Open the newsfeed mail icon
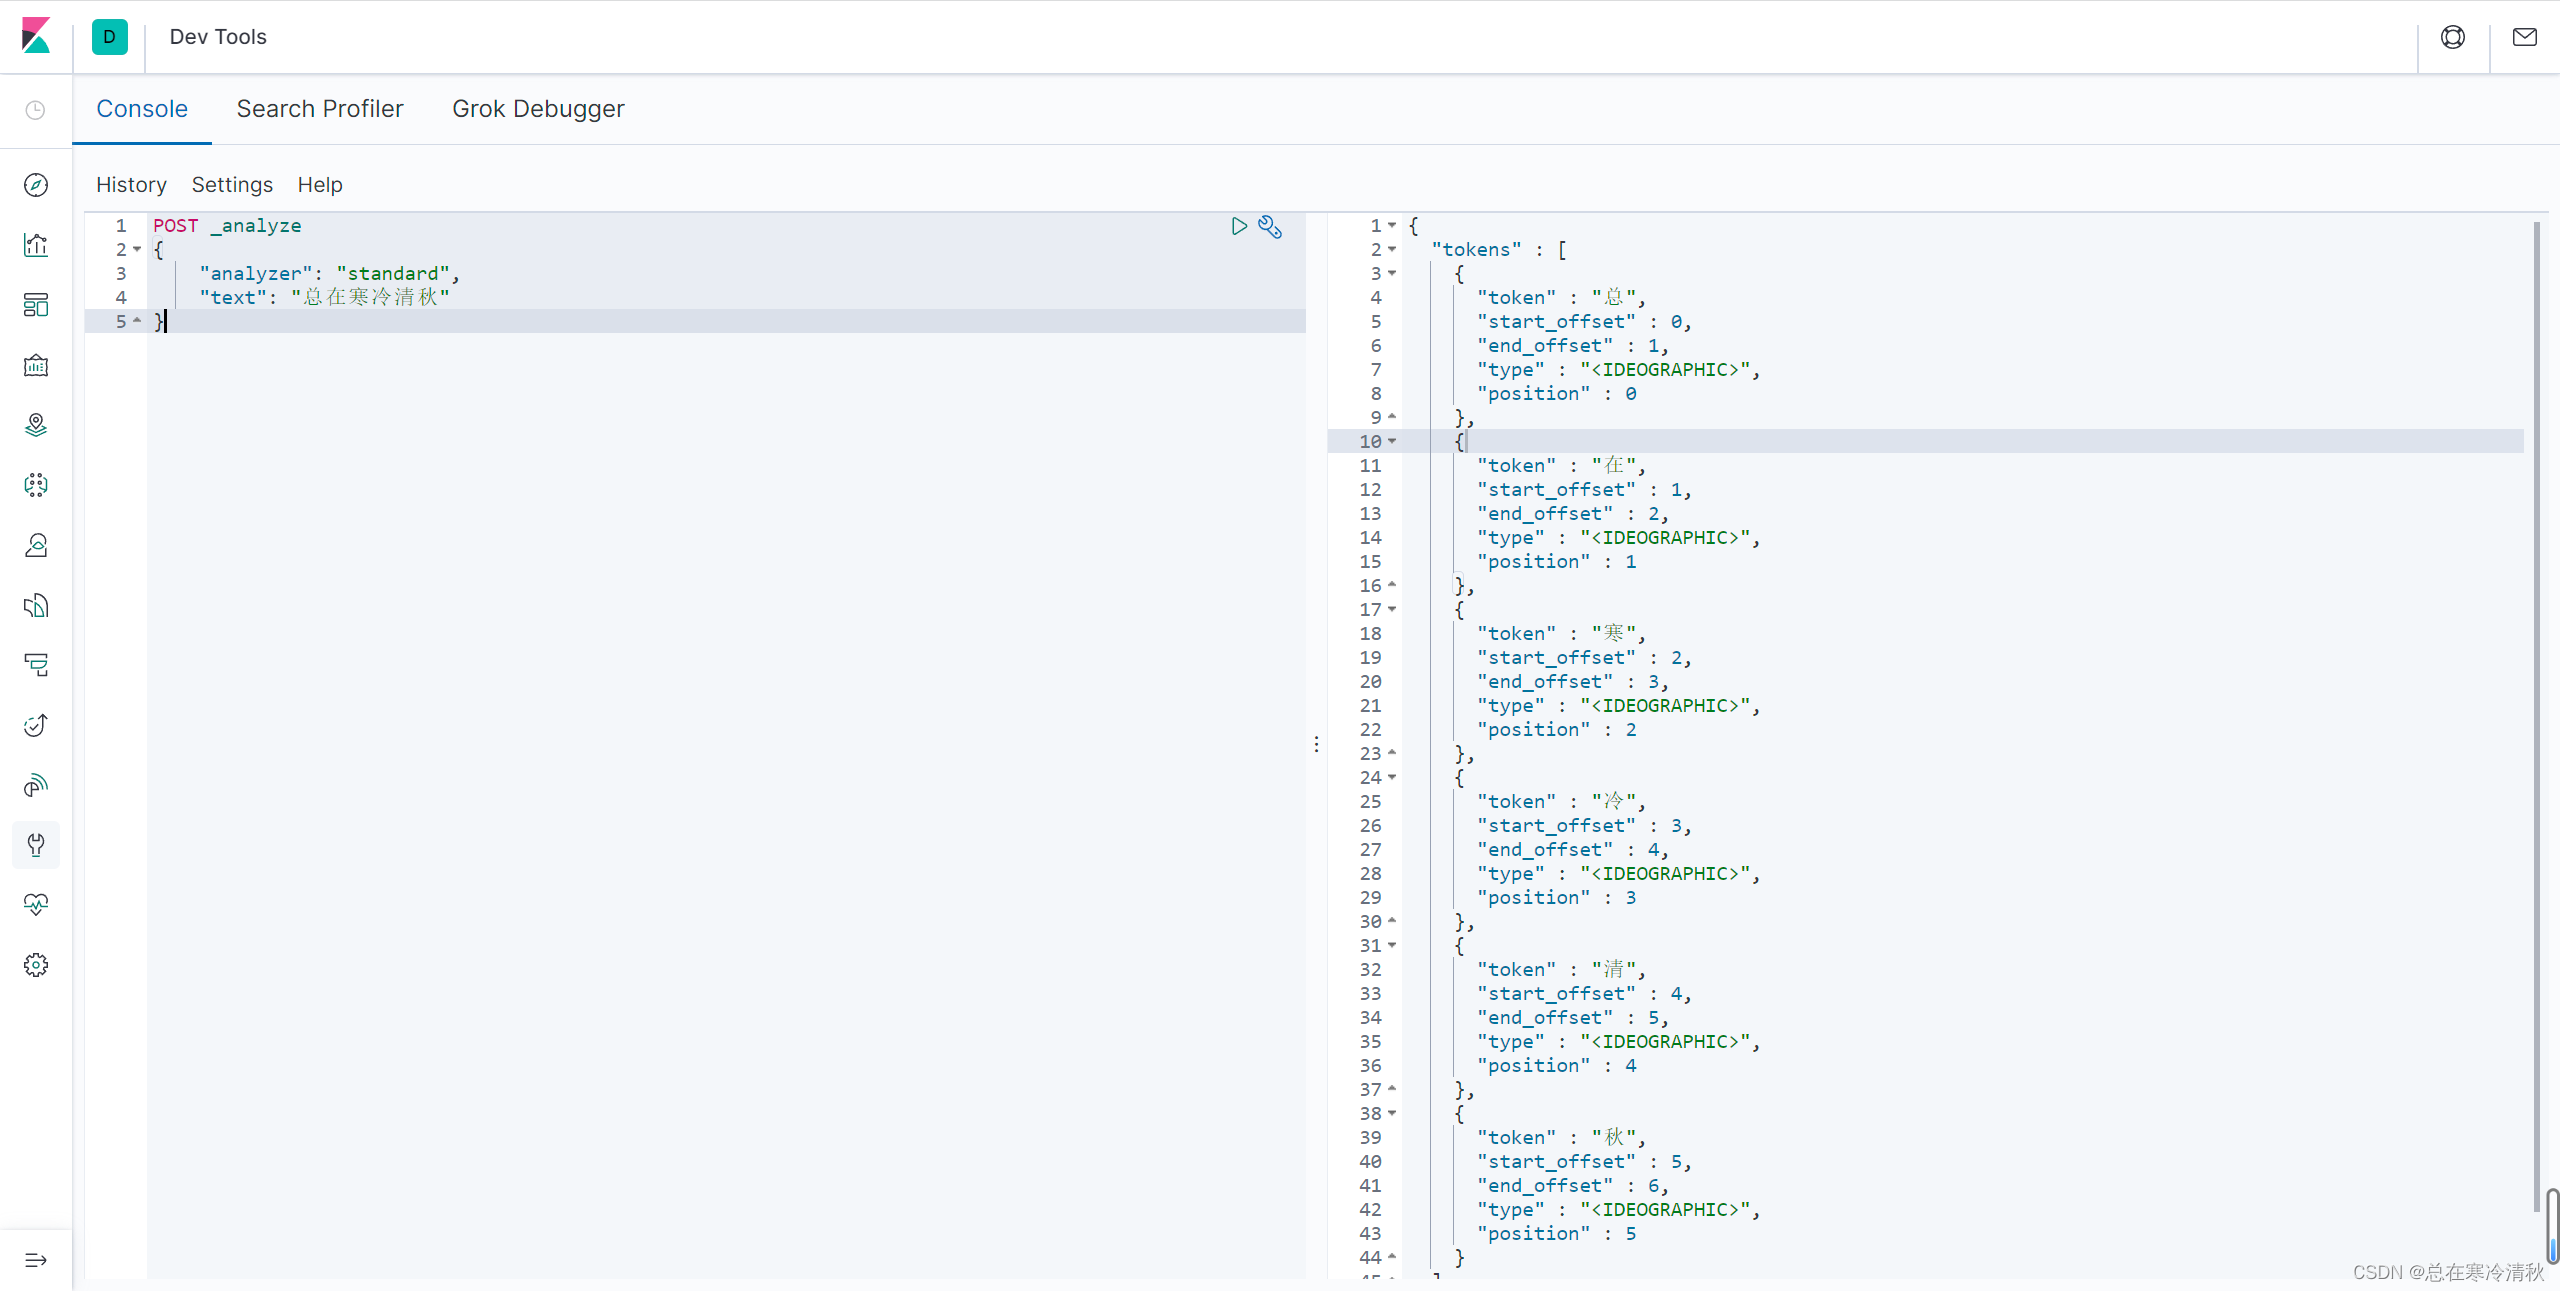 point(2525,37)
